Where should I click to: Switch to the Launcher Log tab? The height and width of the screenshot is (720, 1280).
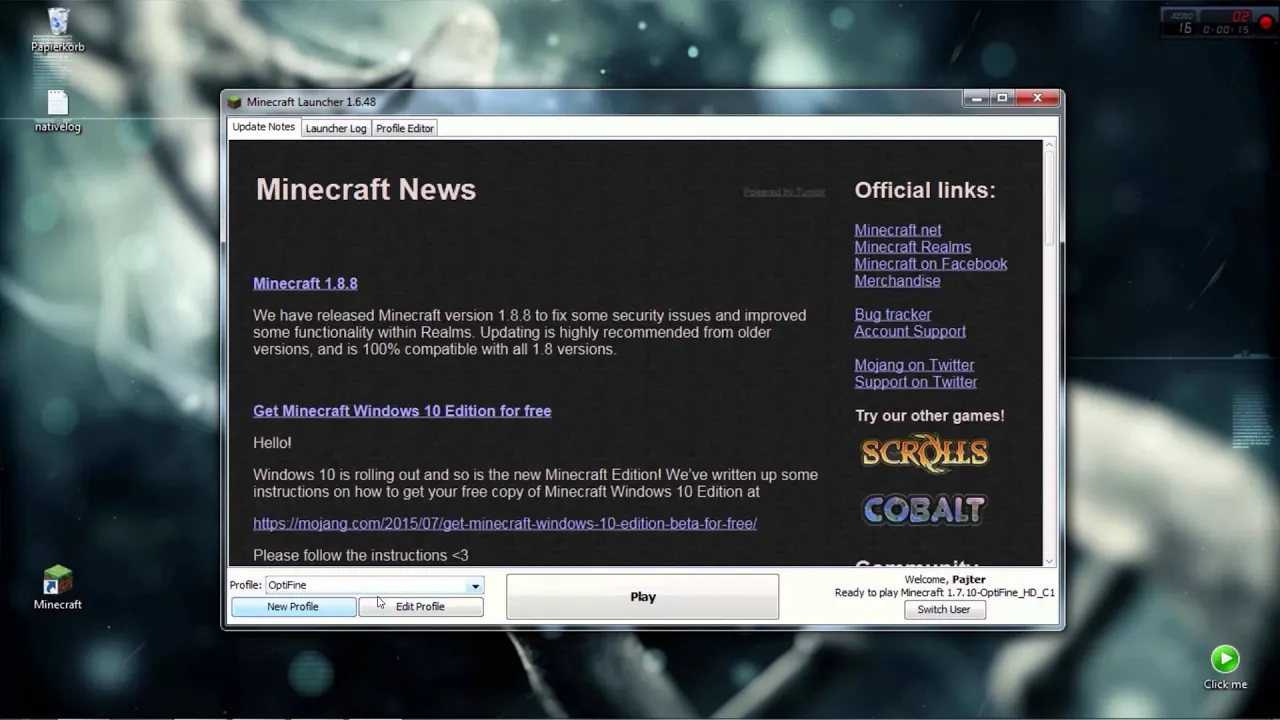click(x=336, y=128)
